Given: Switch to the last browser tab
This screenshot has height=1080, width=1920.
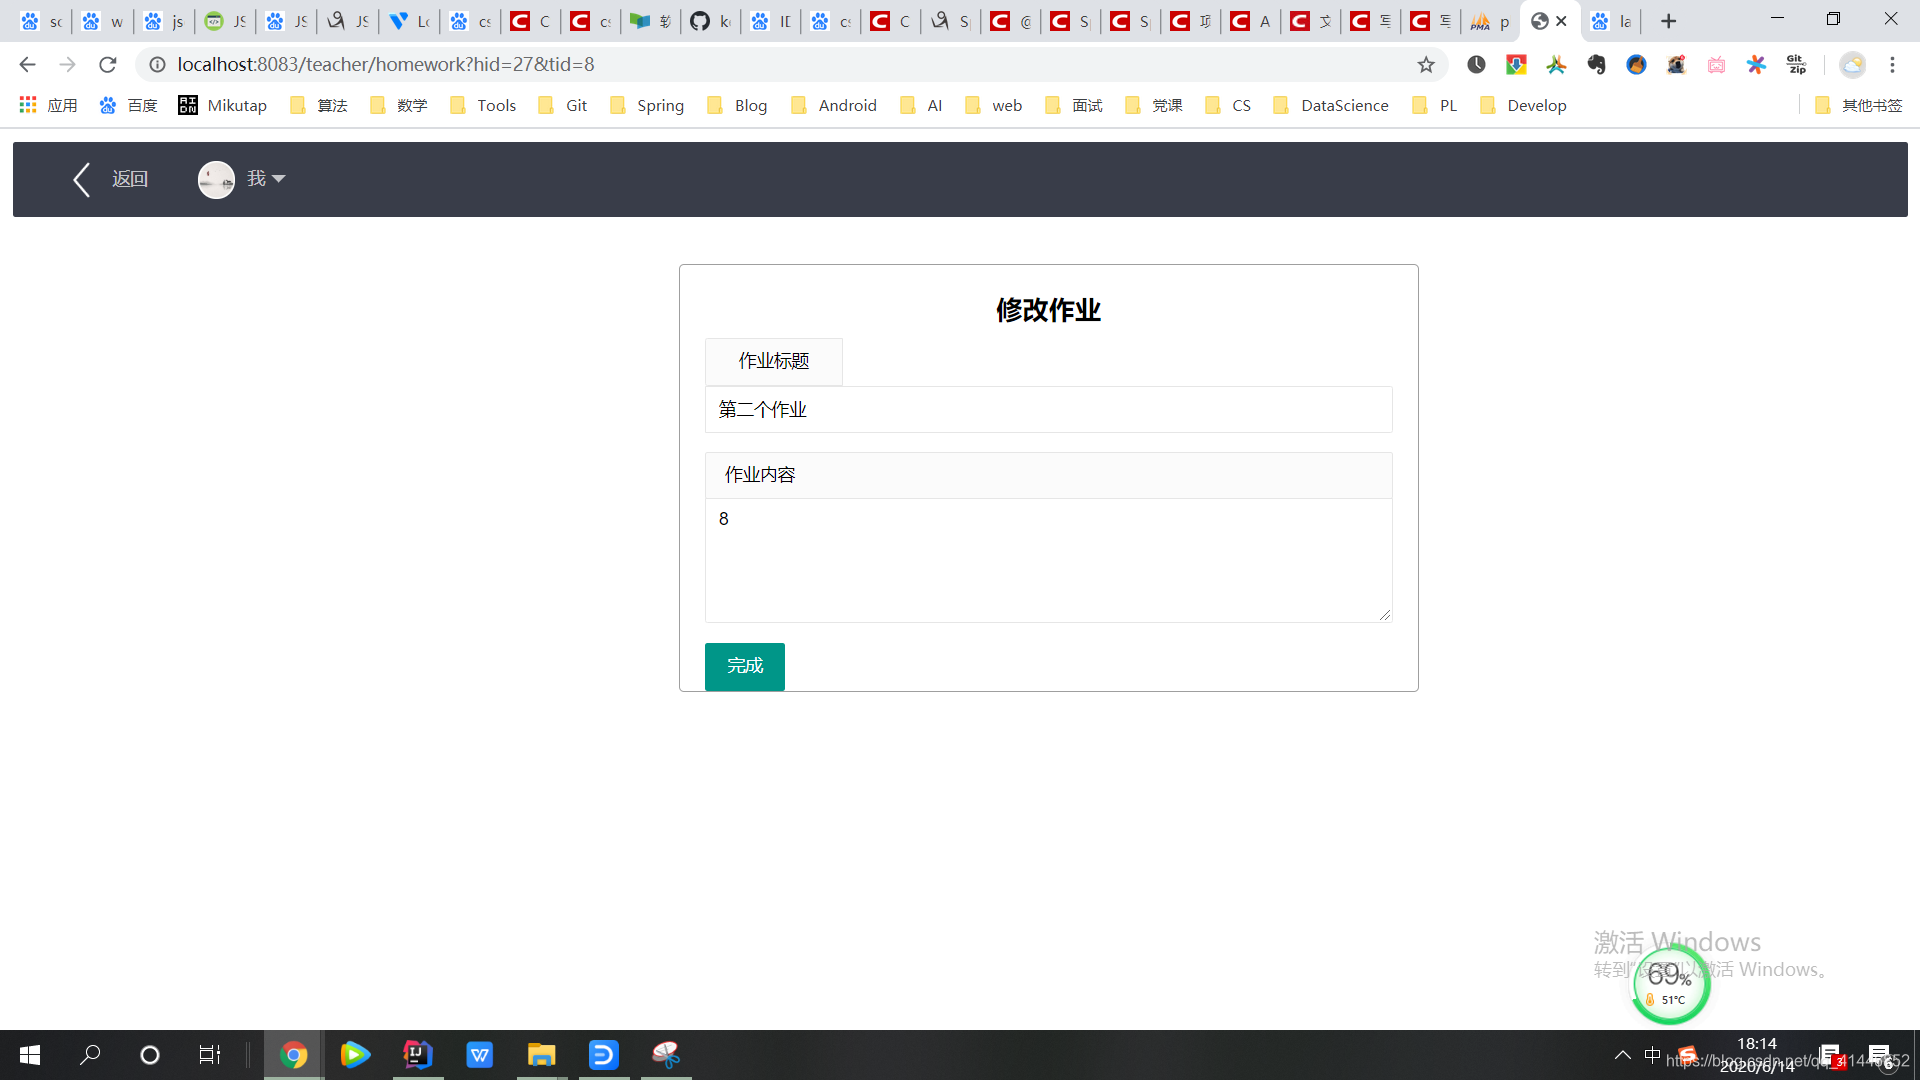Looking at the screenshot, I should [x=1610, y=20].
